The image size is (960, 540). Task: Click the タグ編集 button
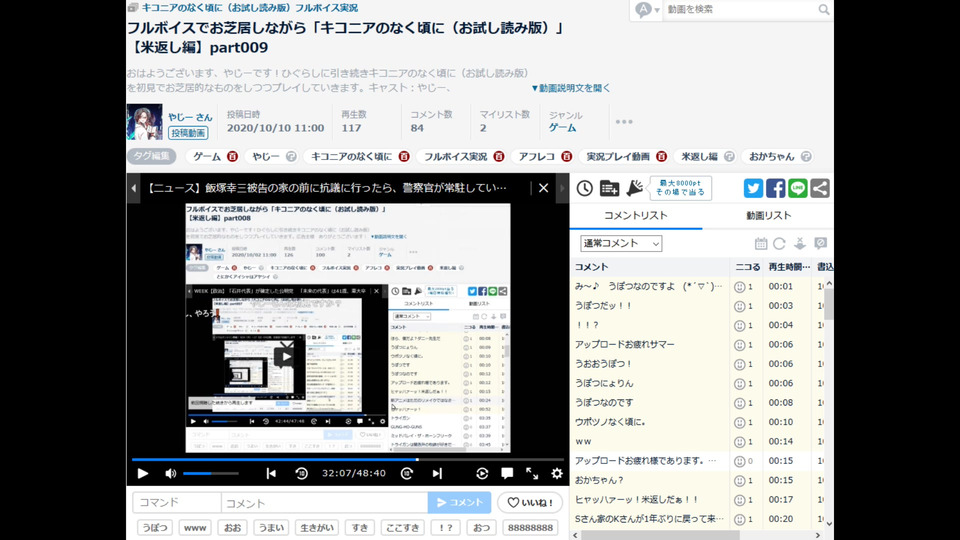[x=151, y=156]
